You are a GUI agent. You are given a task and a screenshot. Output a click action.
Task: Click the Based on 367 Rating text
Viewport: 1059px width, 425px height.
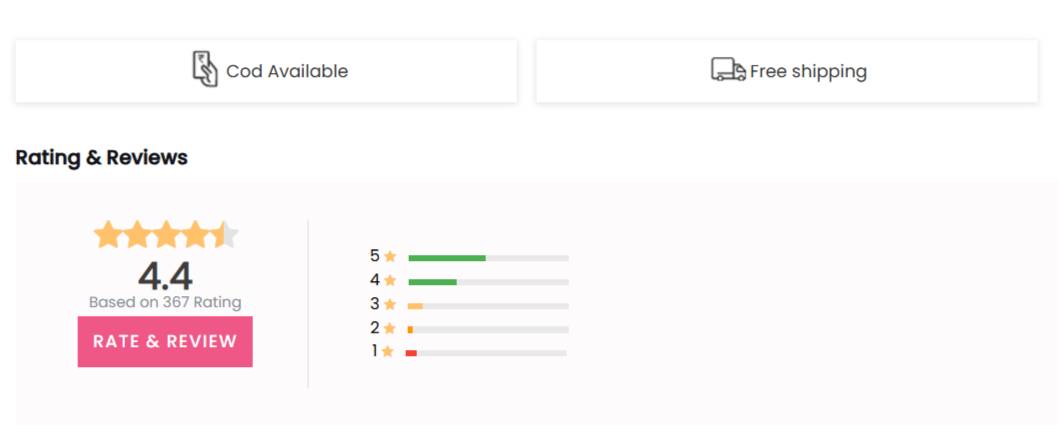[165, 302]
